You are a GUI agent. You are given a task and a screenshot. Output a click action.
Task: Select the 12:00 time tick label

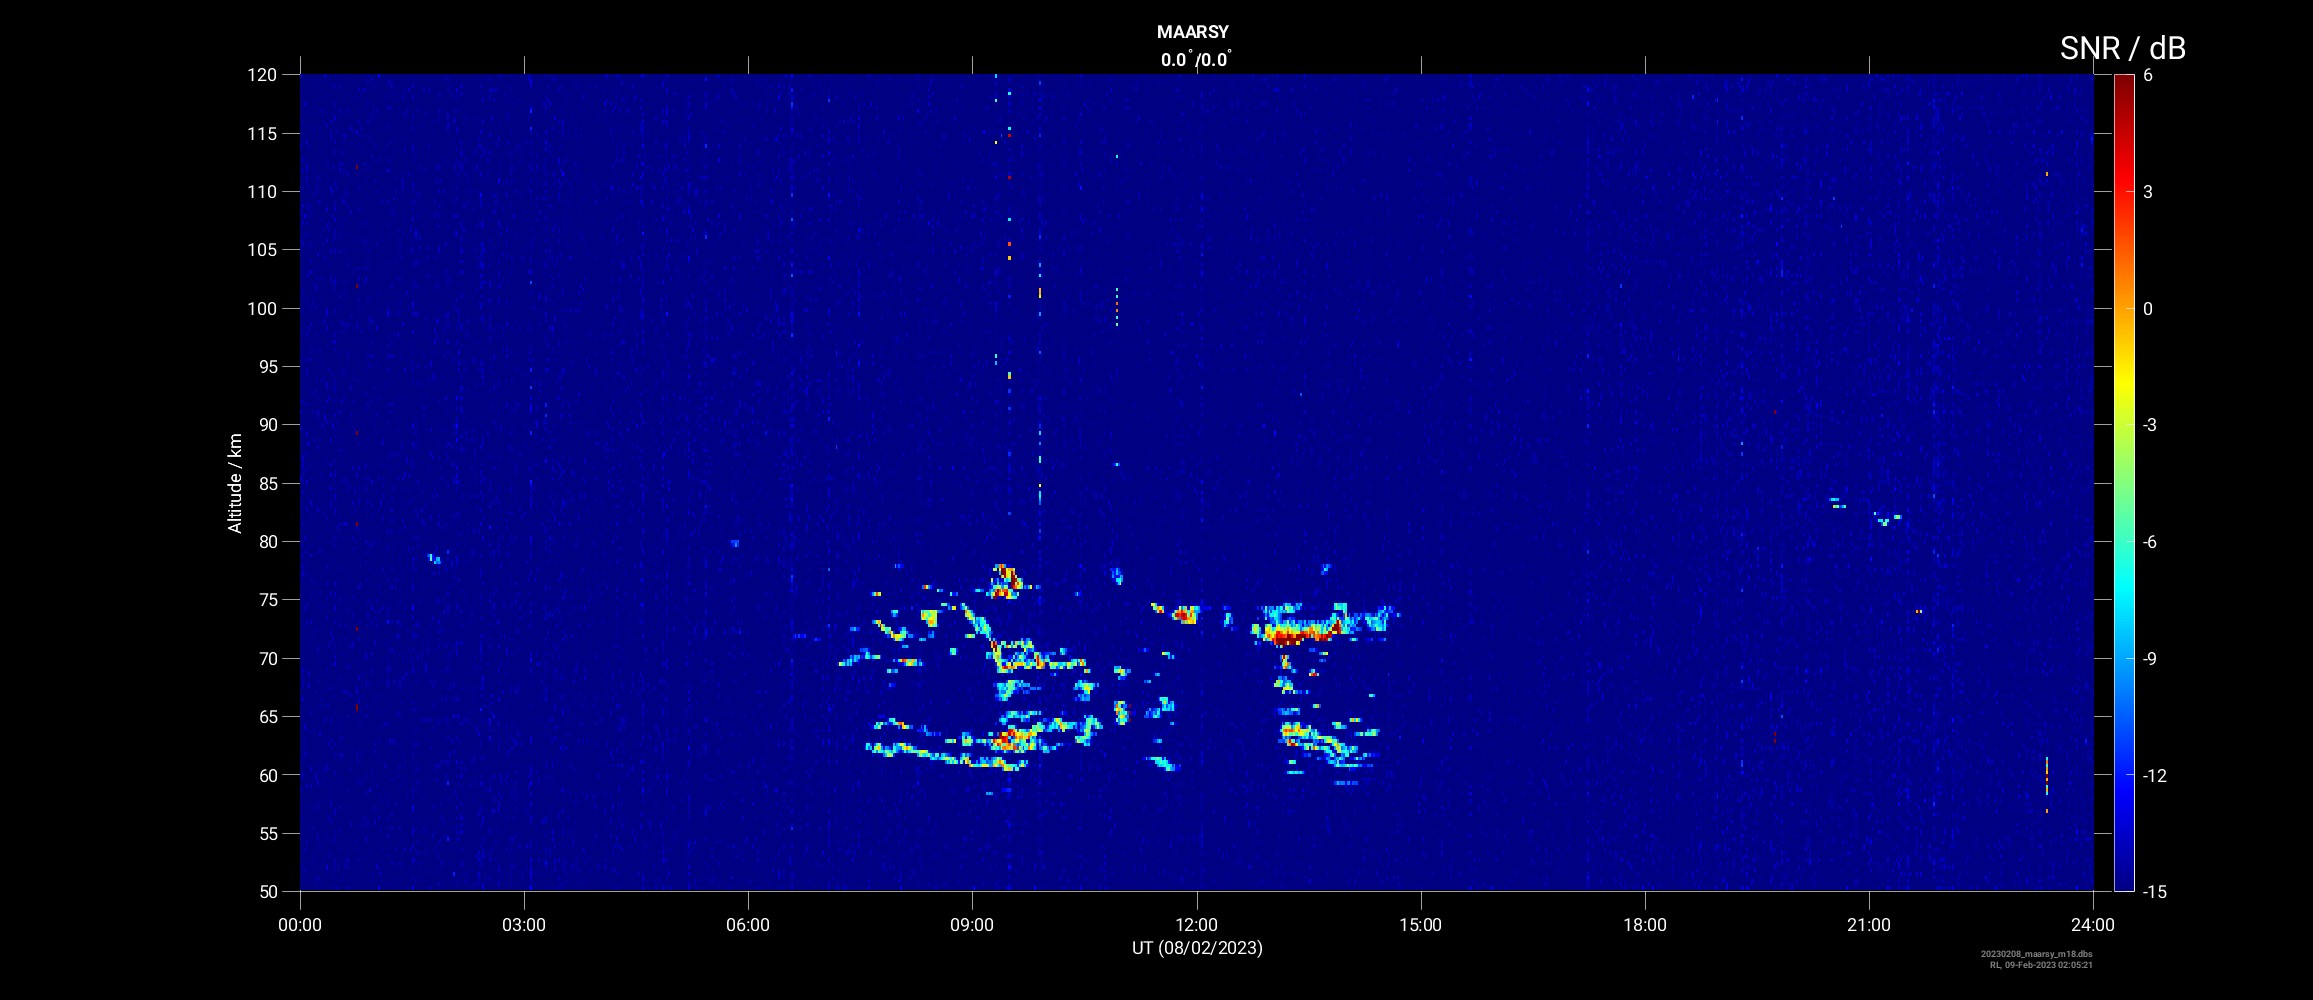pos(1196,925)
